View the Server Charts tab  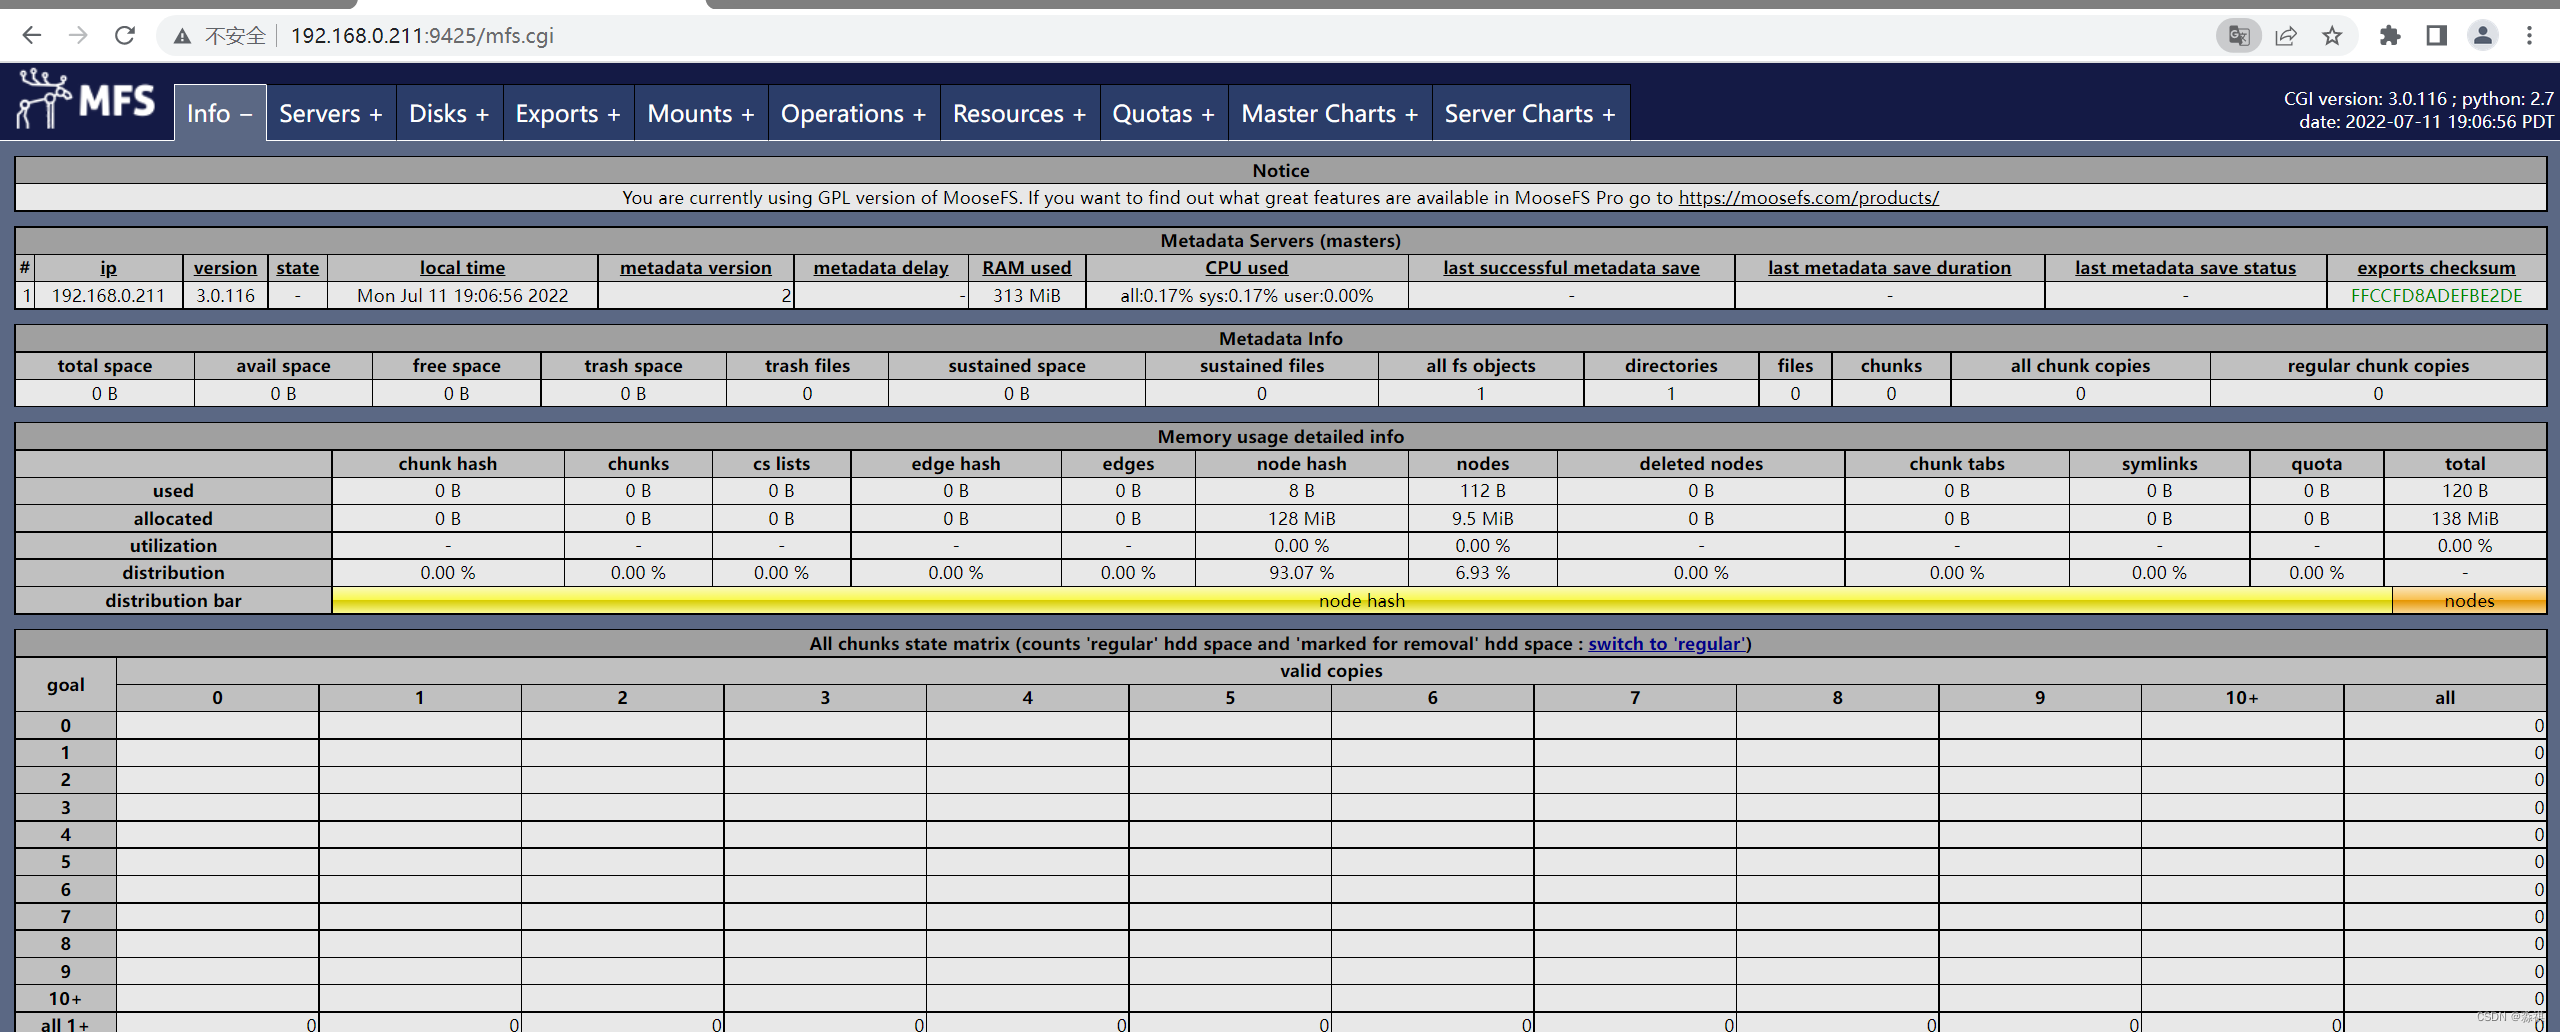[1530, 113]
